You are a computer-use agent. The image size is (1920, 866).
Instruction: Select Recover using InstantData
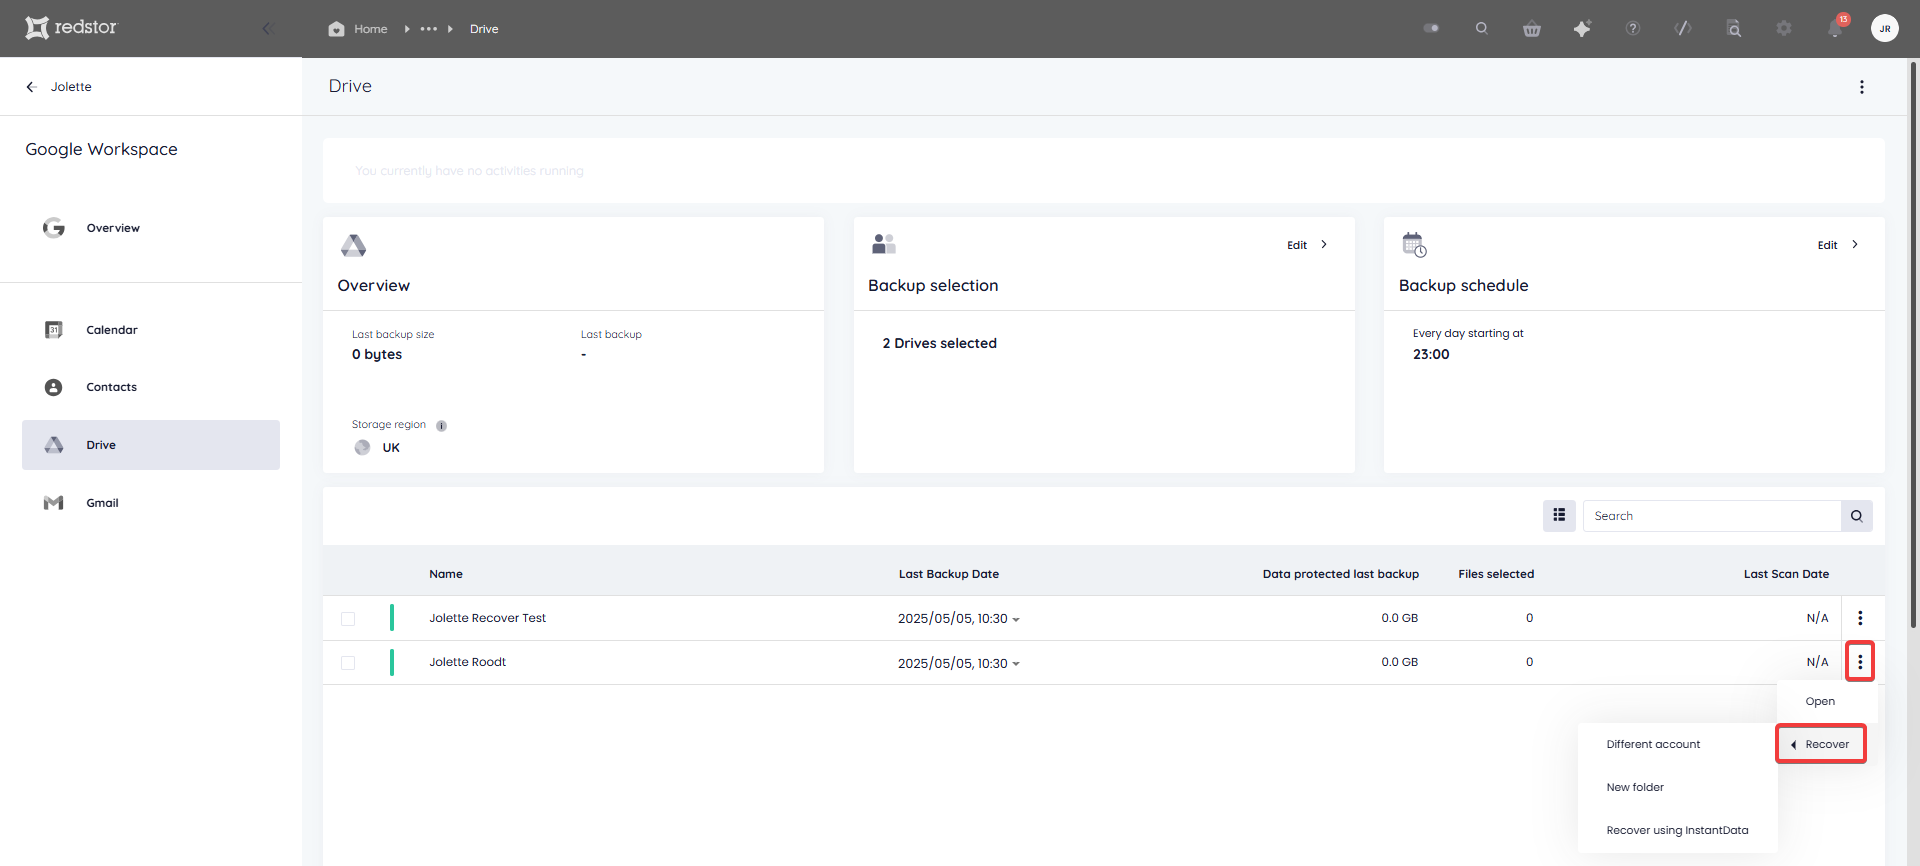(1678, 831)
